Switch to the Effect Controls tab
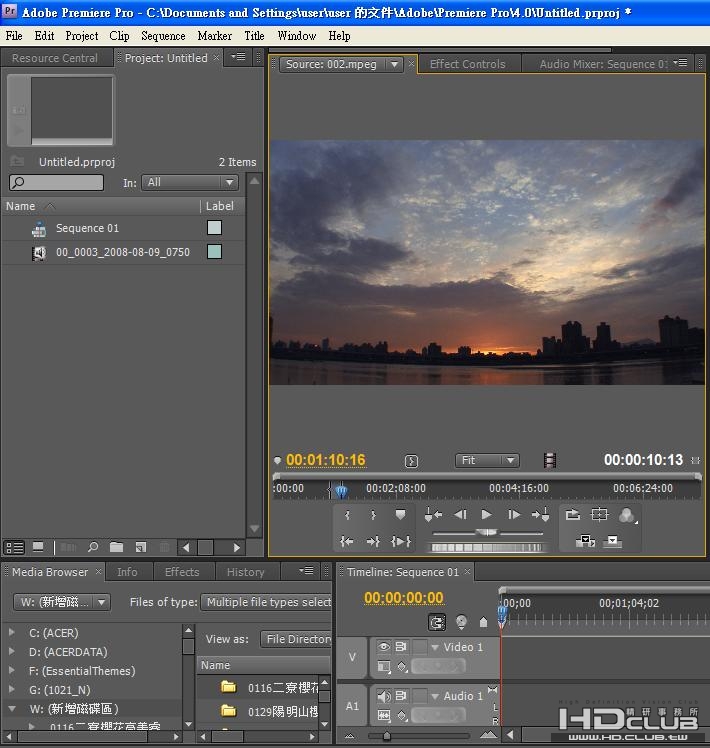Screen dimensions: 710x748 [467, 64]
